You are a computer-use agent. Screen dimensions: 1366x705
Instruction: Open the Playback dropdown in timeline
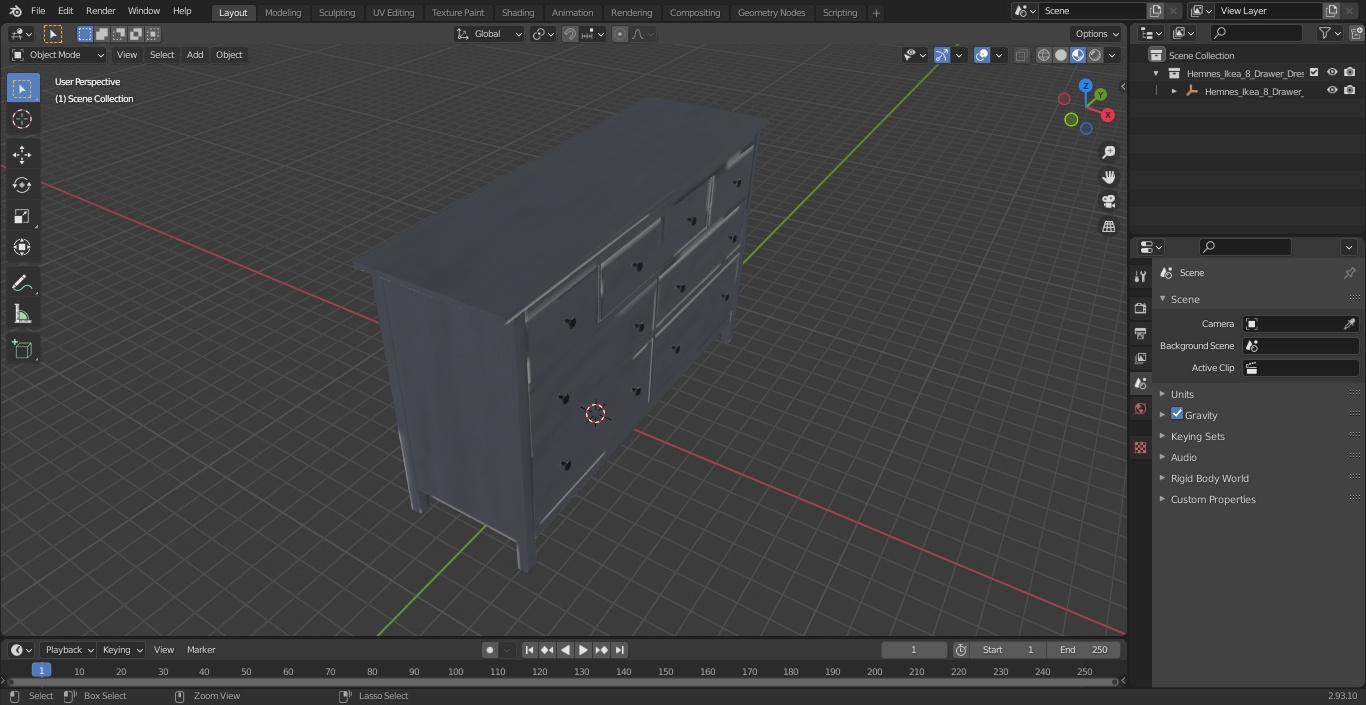pyautogui.click(x=69, y=650)
